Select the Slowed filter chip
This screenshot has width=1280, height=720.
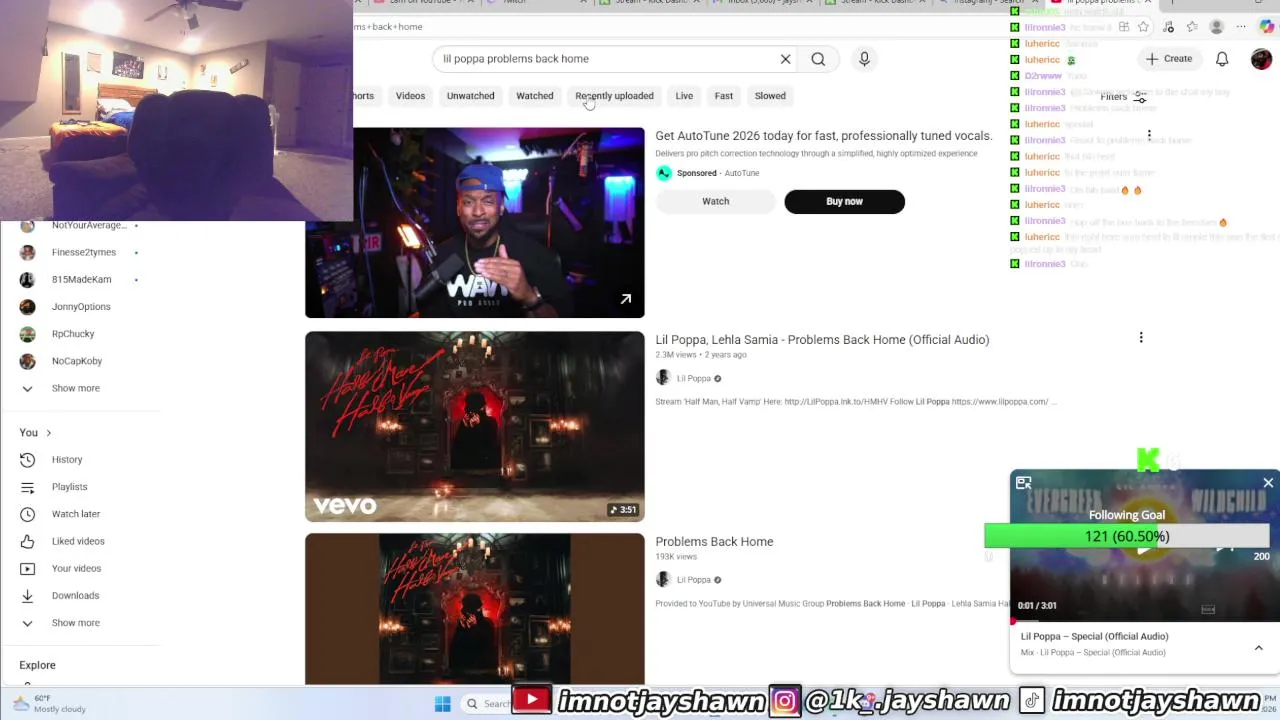[x=770, y=96]
